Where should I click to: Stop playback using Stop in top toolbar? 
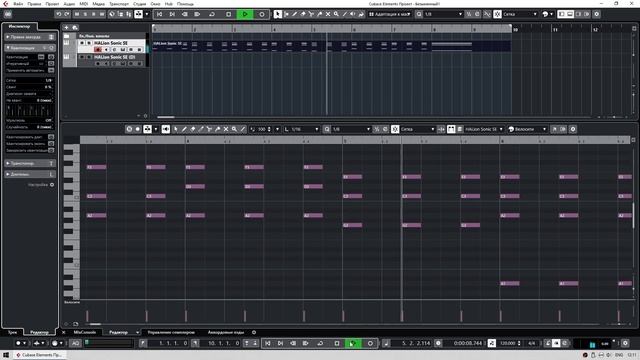(x=229, y=14)
